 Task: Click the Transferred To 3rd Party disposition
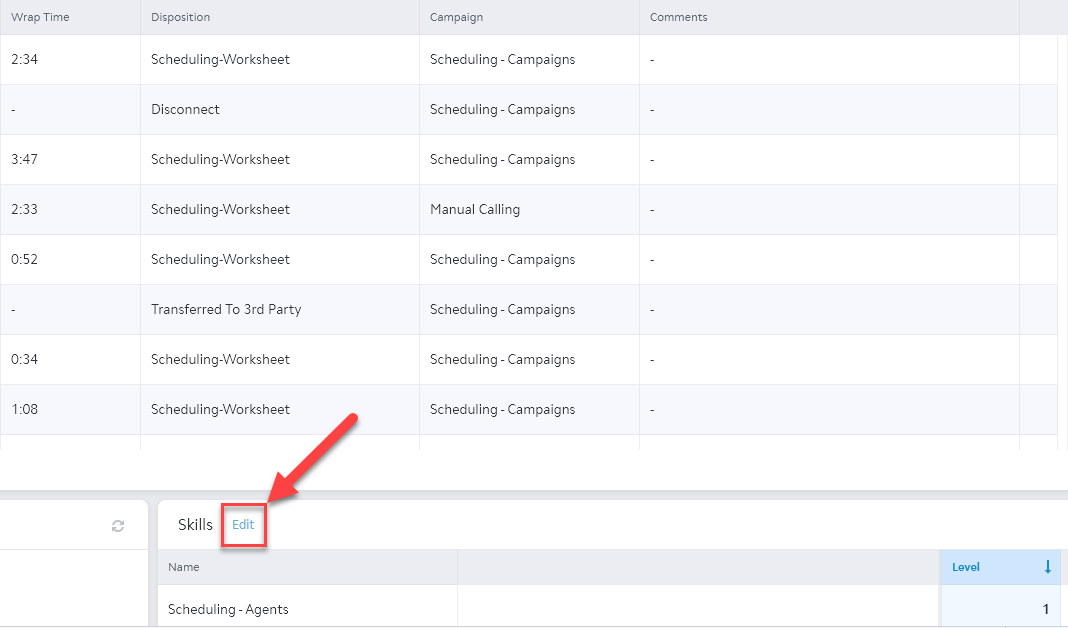pyautogui.click(x=226, y=309)
